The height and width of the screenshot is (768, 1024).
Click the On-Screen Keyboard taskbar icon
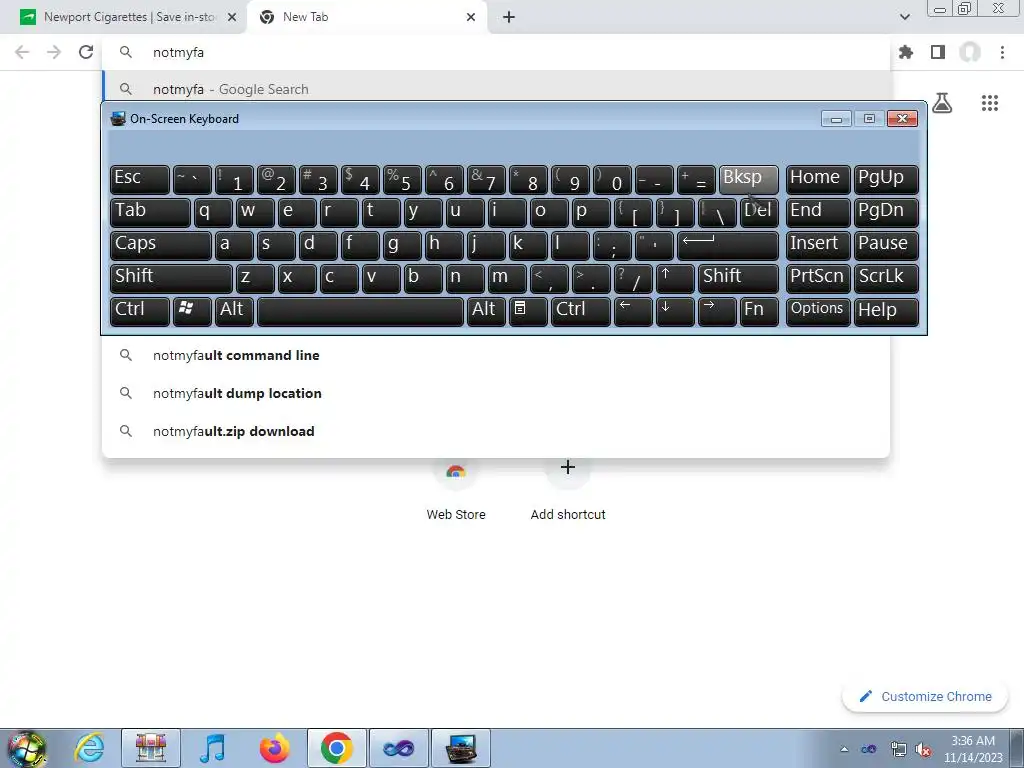coord(461,748)
